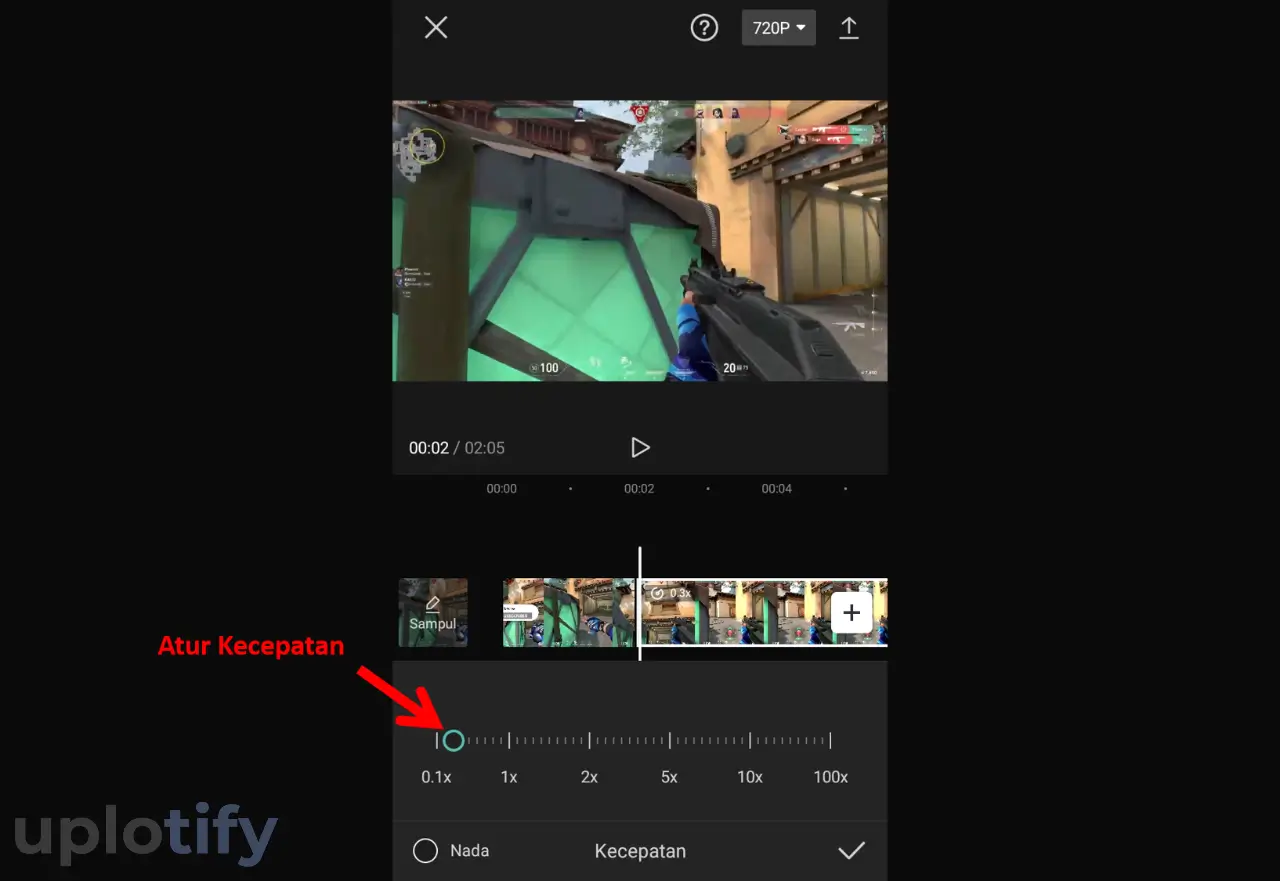Click the teal speed slider handle
Screen dimensions: 1280x881
[453, 740]
